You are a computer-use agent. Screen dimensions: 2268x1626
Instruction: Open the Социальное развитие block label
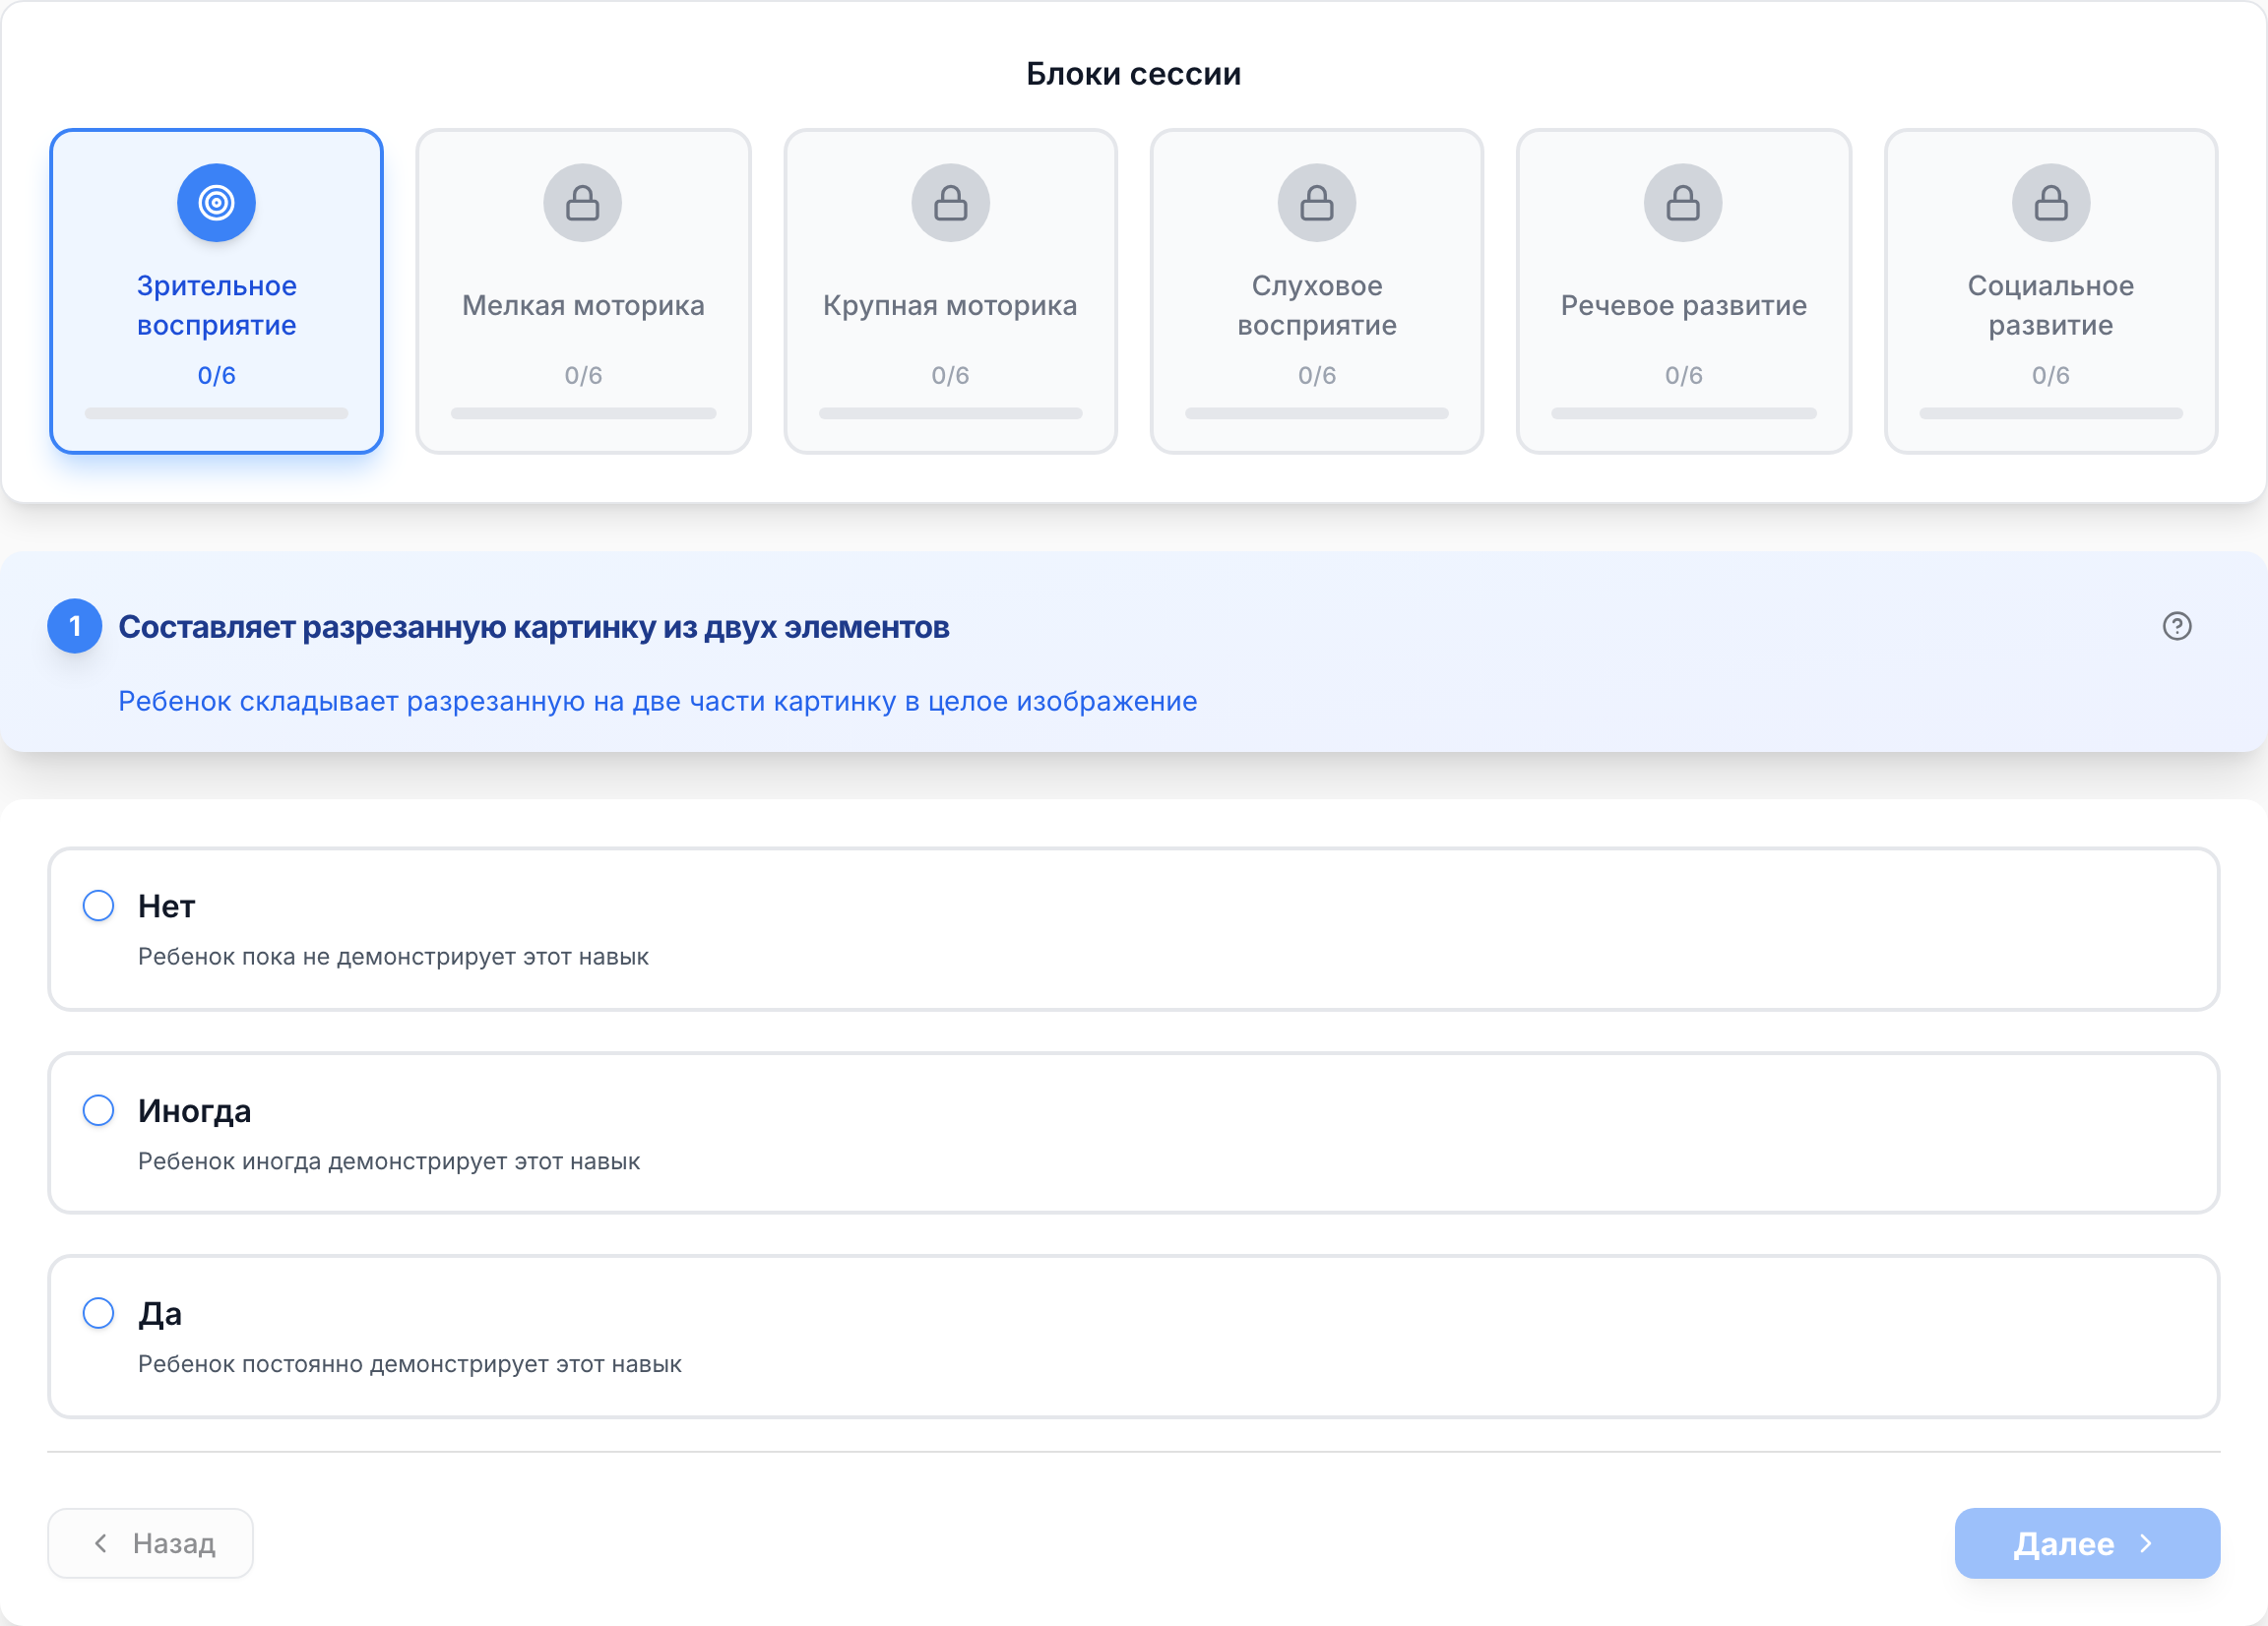2051,305
